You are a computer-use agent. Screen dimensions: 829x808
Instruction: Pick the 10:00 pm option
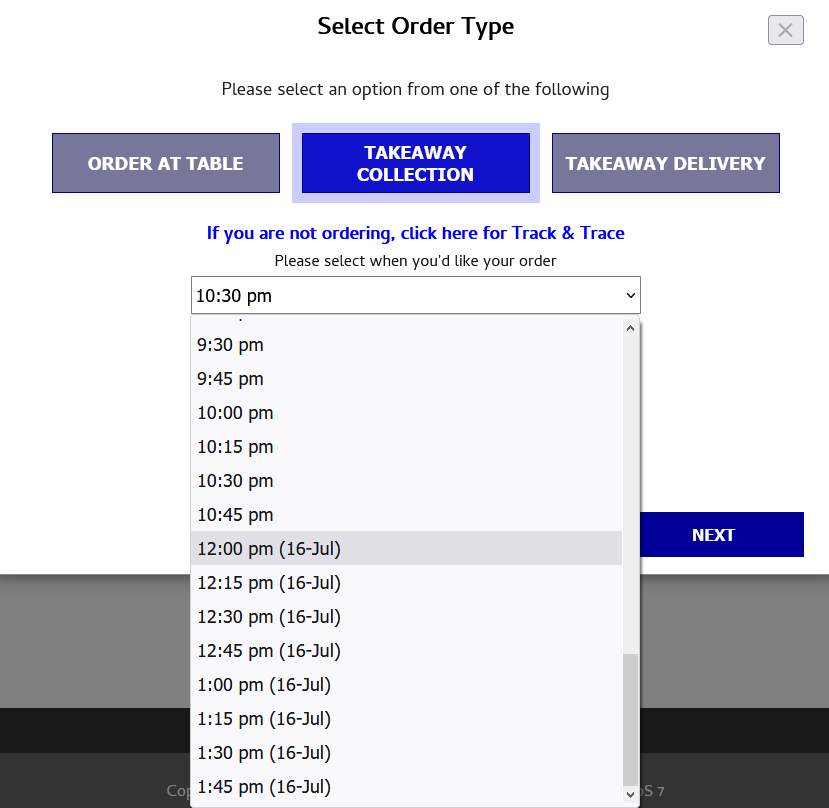pyautogui.click(x=234, y=412)
